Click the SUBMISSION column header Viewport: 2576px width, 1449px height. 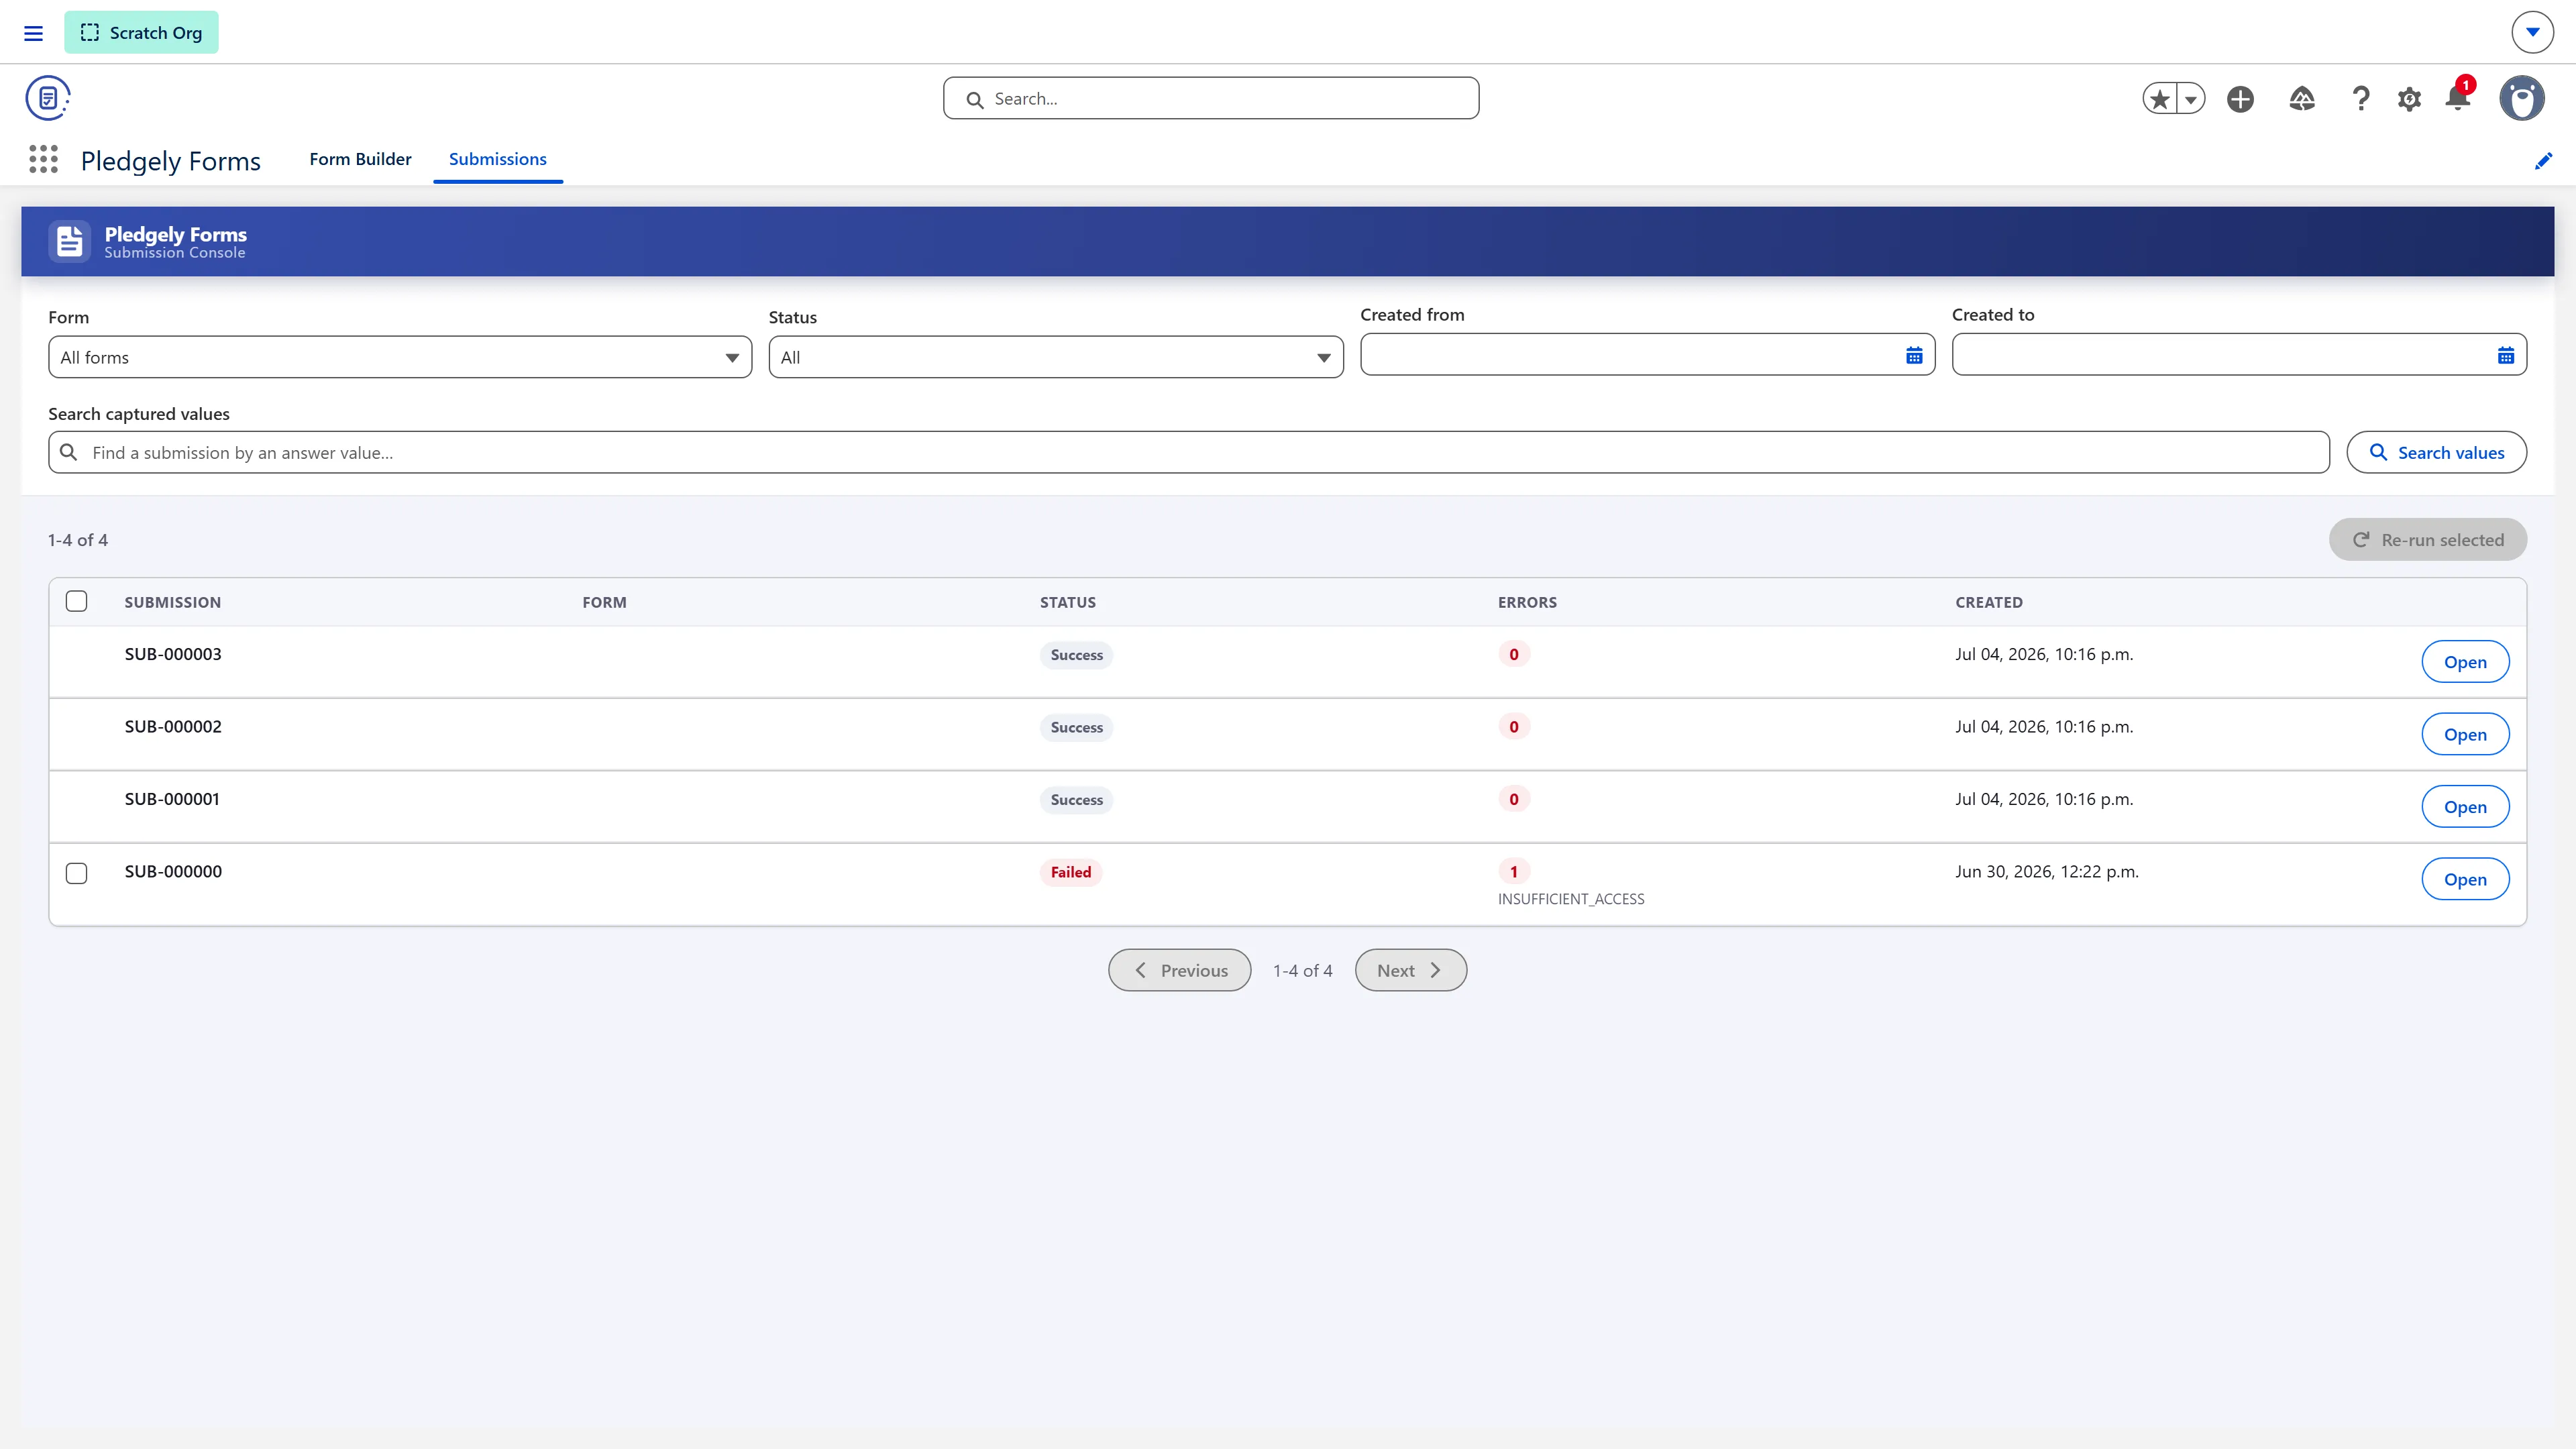173,602
